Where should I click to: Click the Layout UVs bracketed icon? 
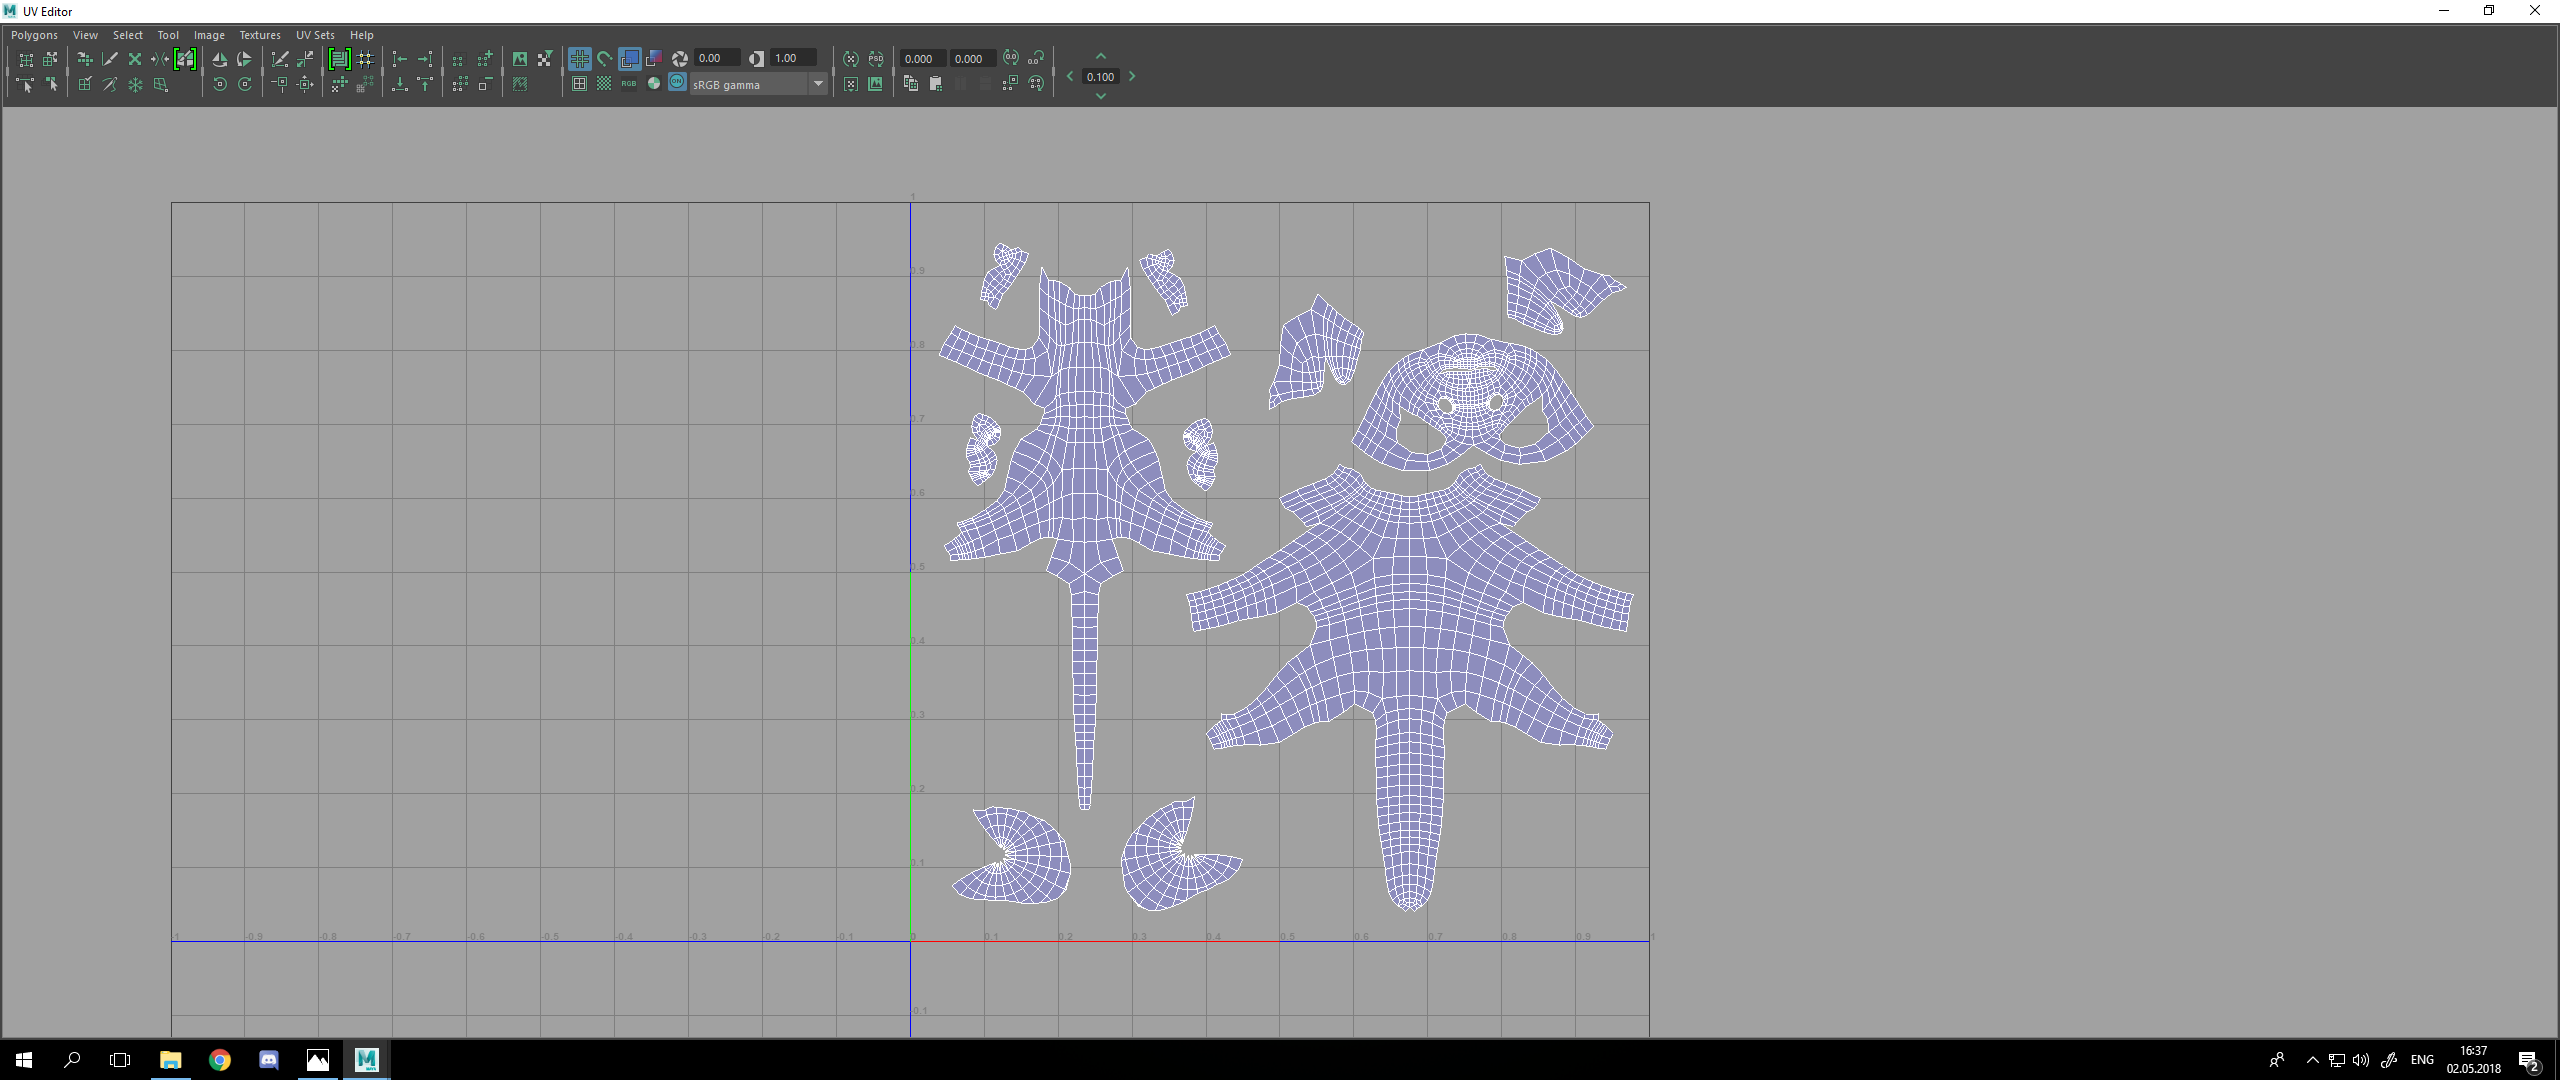(x=340, y=59)
